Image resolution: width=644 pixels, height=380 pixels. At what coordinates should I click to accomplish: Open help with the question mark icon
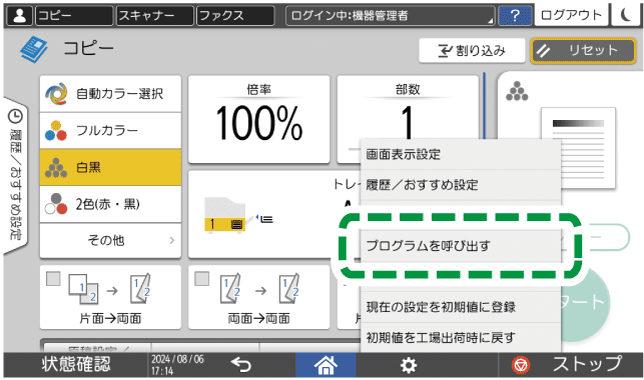(515, 16)
